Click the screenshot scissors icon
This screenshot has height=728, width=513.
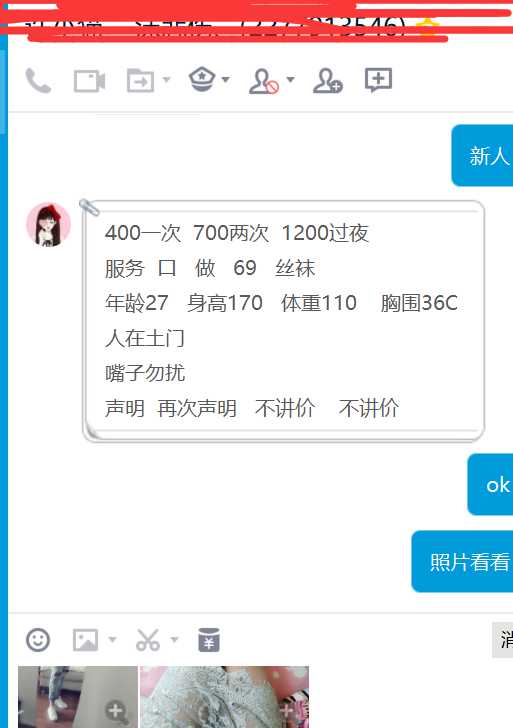148,640
